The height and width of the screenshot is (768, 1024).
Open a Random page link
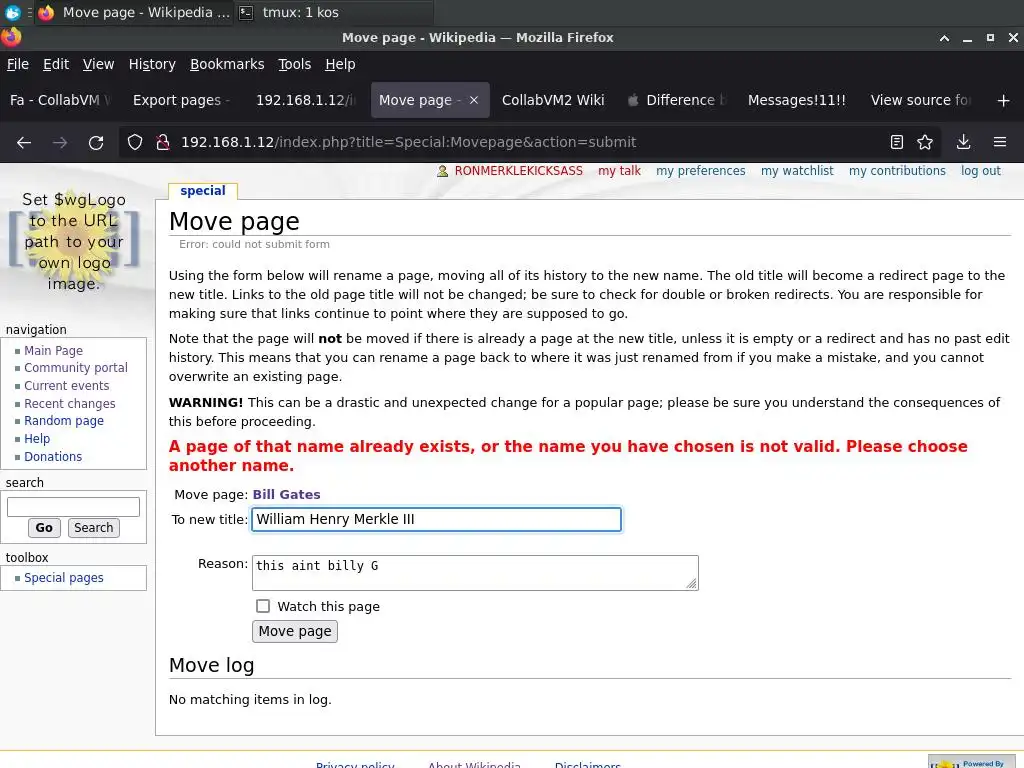[x=64, y=421]
